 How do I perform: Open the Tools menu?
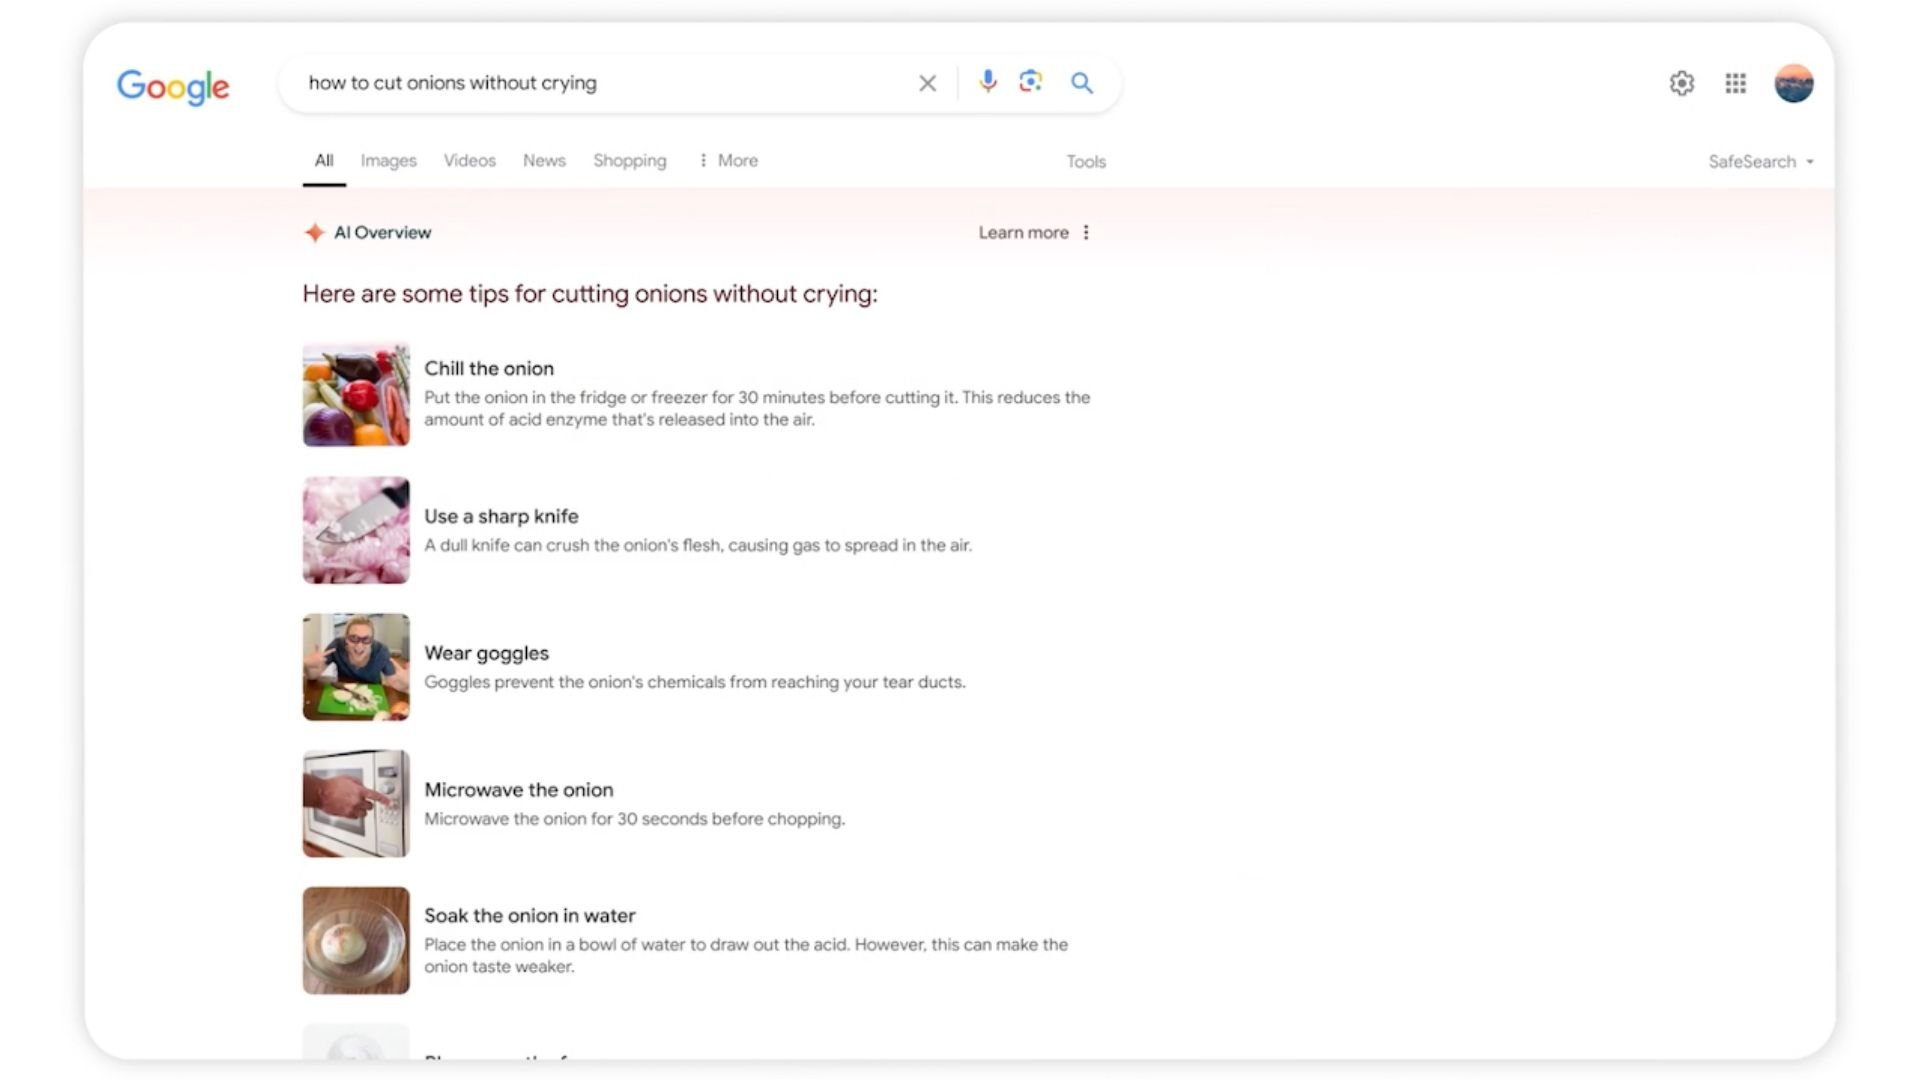click(x=1086, y=161)
